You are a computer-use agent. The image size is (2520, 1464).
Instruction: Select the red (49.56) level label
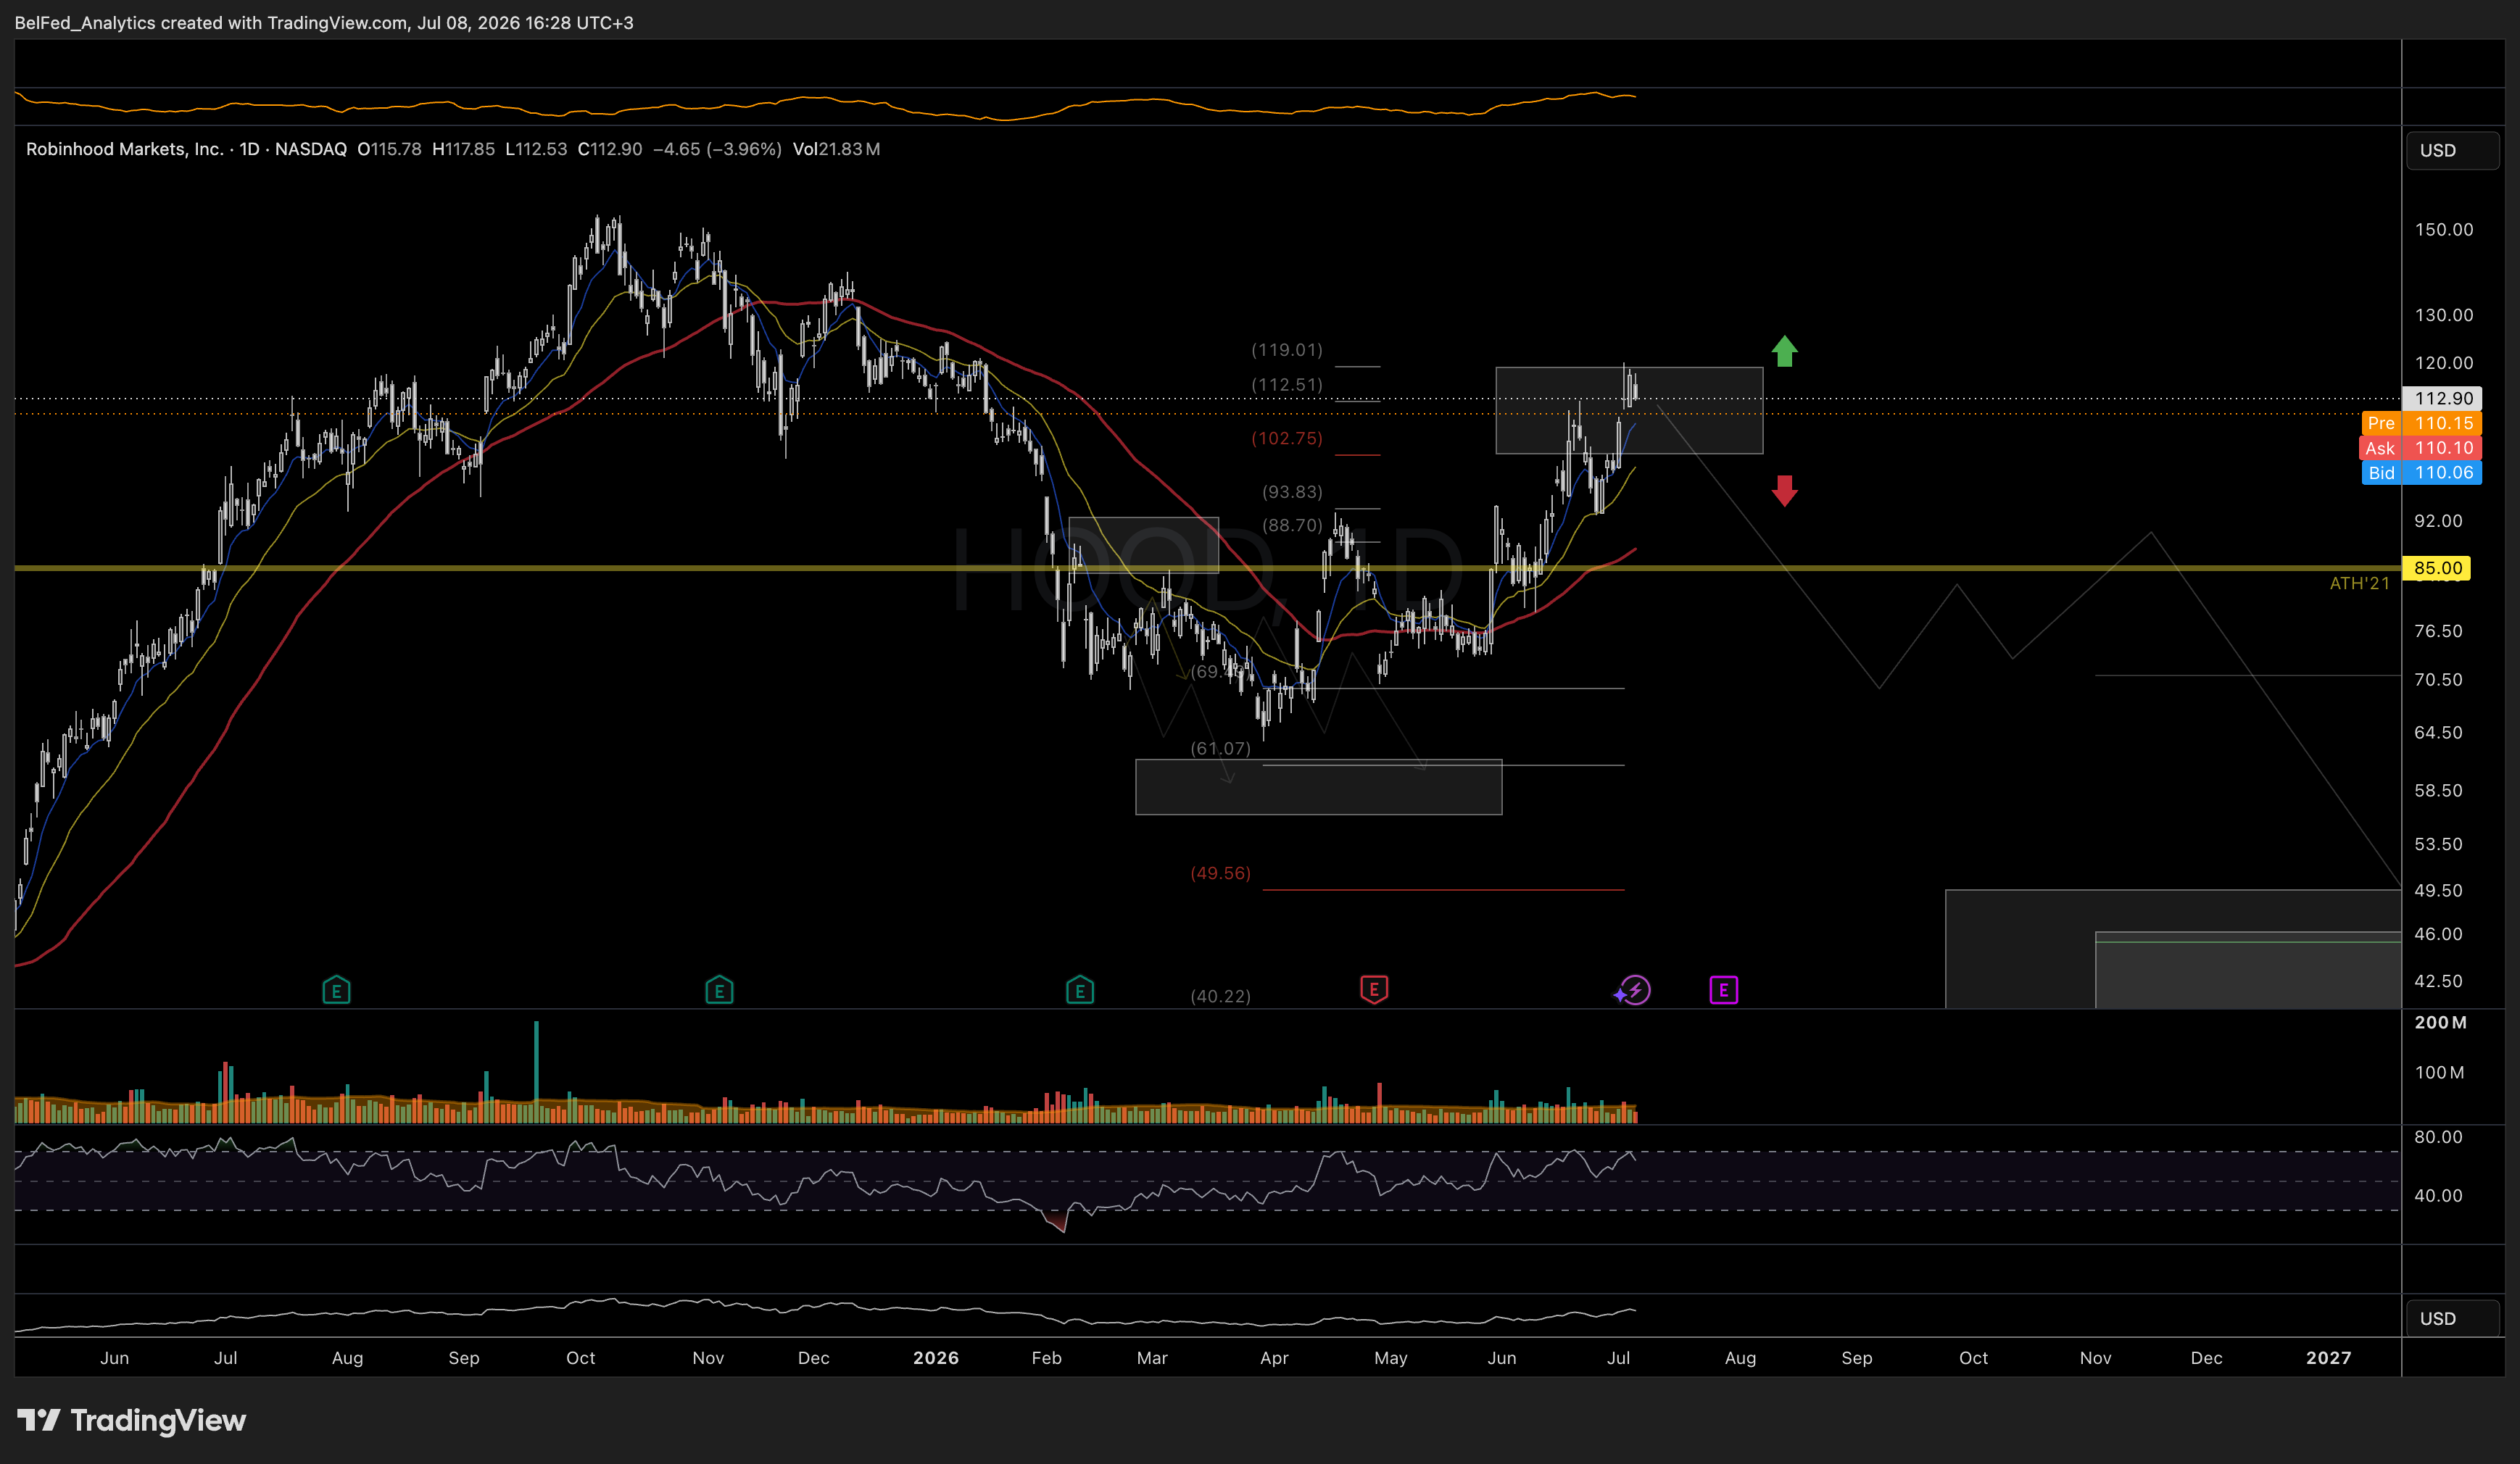tap(1220, 873)
